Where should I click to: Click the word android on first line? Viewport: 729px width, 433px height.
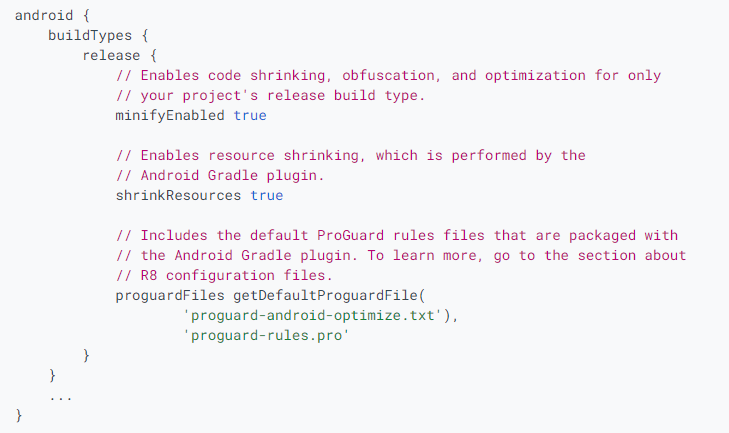44,15
